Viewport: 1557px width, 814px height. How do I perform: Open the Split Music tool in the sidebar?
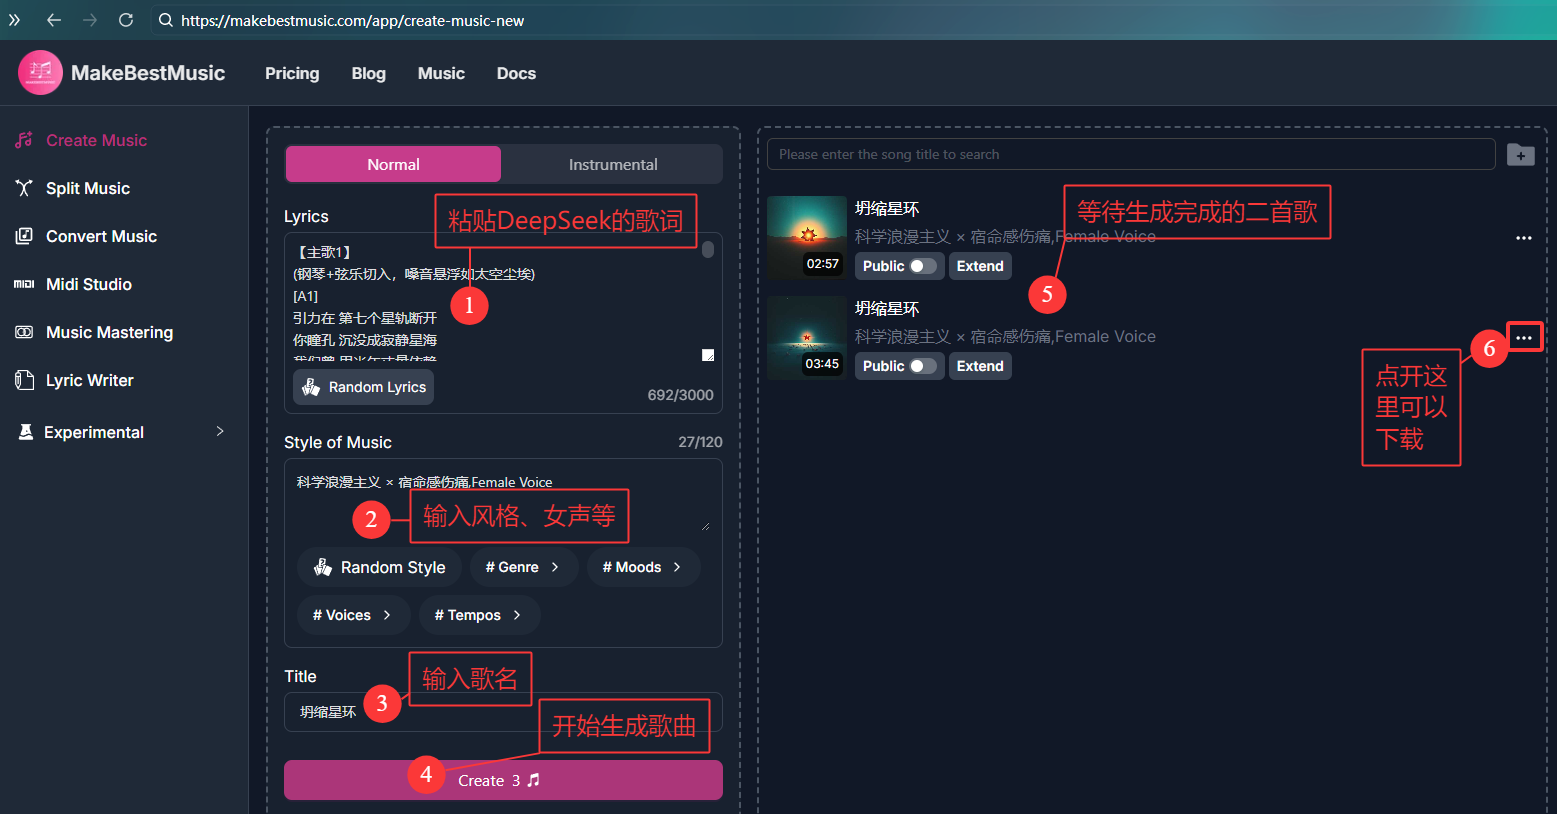(87, 188)
